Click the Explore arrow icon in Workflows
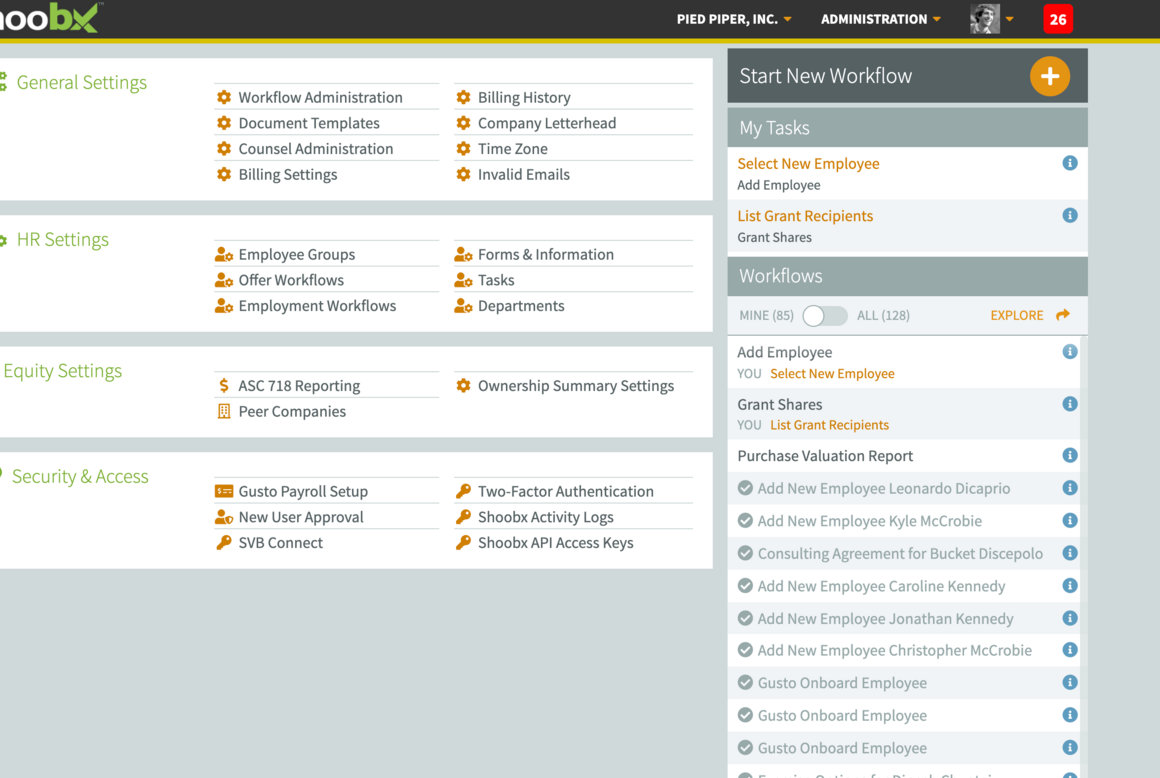Screen dimensions: 1160x778 click(1063, 315)
